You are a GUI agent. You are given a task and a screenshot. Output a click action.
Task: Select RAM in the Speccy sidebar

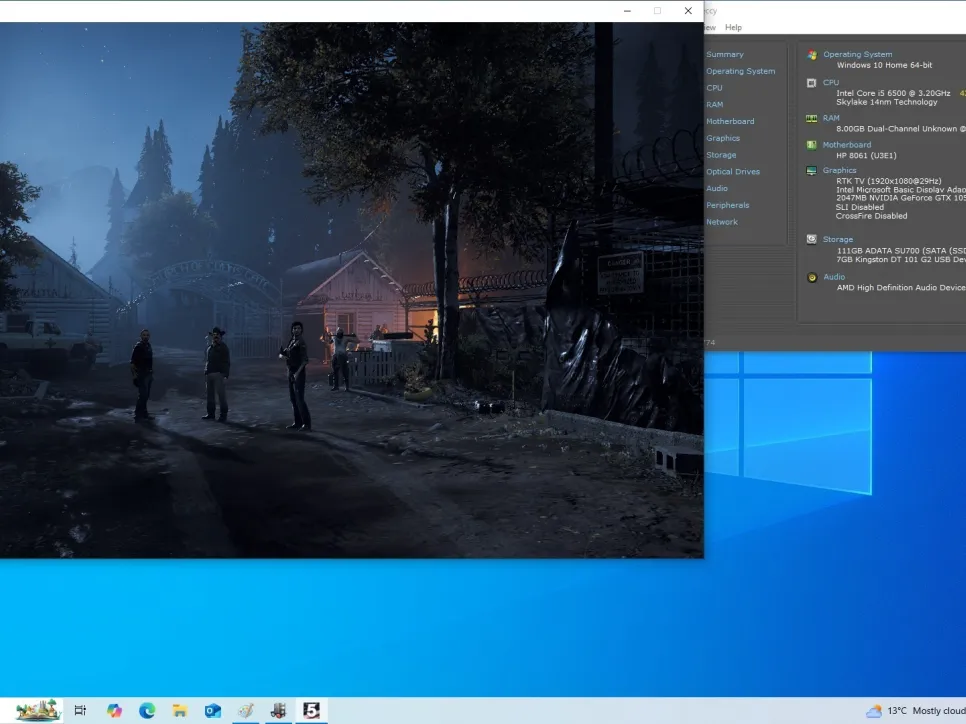[715, 104]
